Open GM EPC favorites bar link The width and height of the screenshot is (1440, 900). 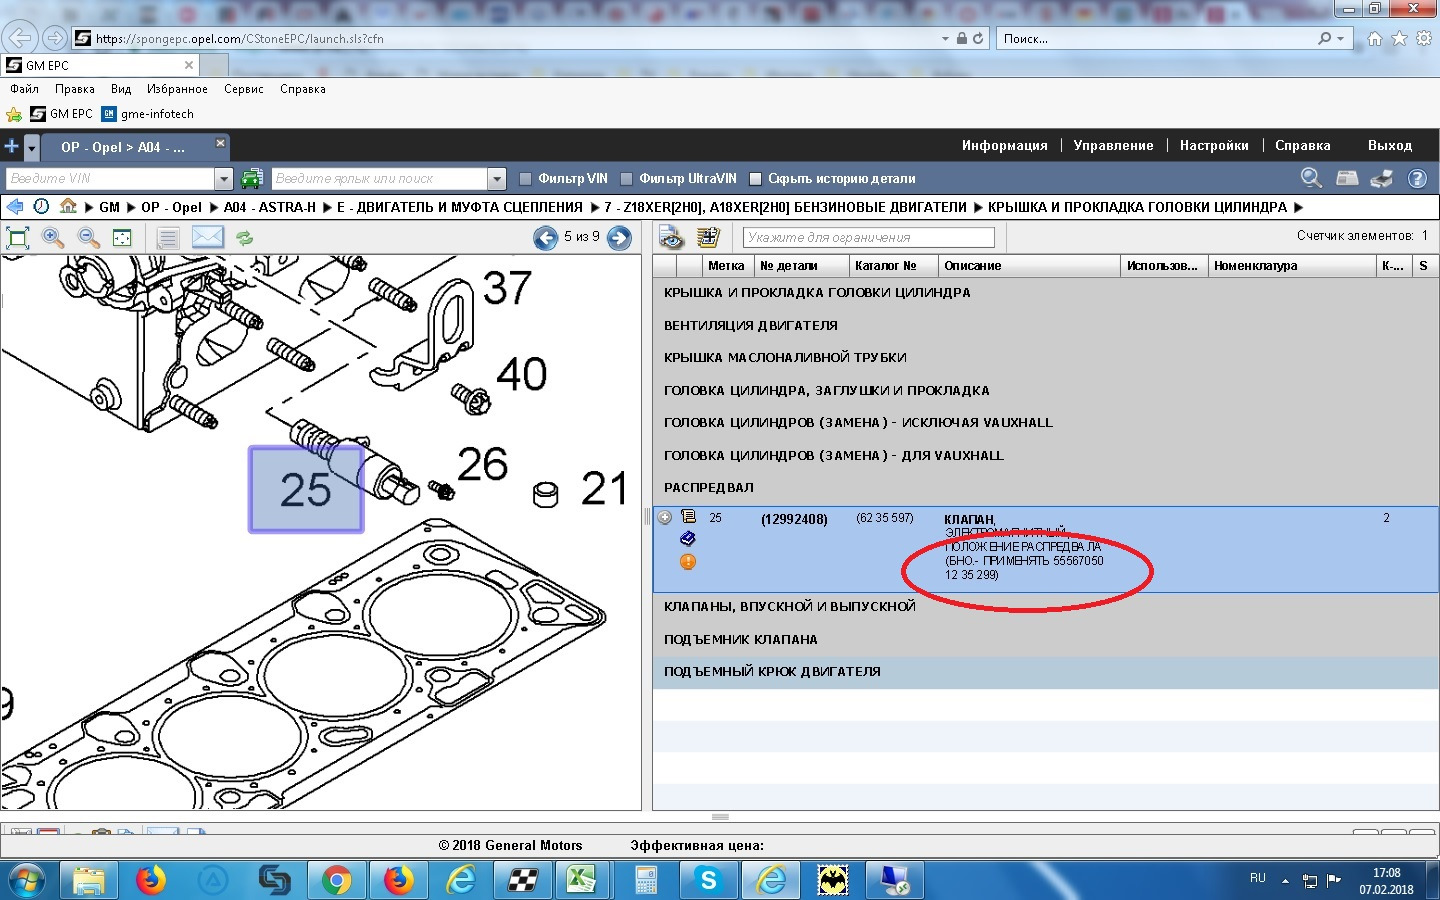(61, 114)
